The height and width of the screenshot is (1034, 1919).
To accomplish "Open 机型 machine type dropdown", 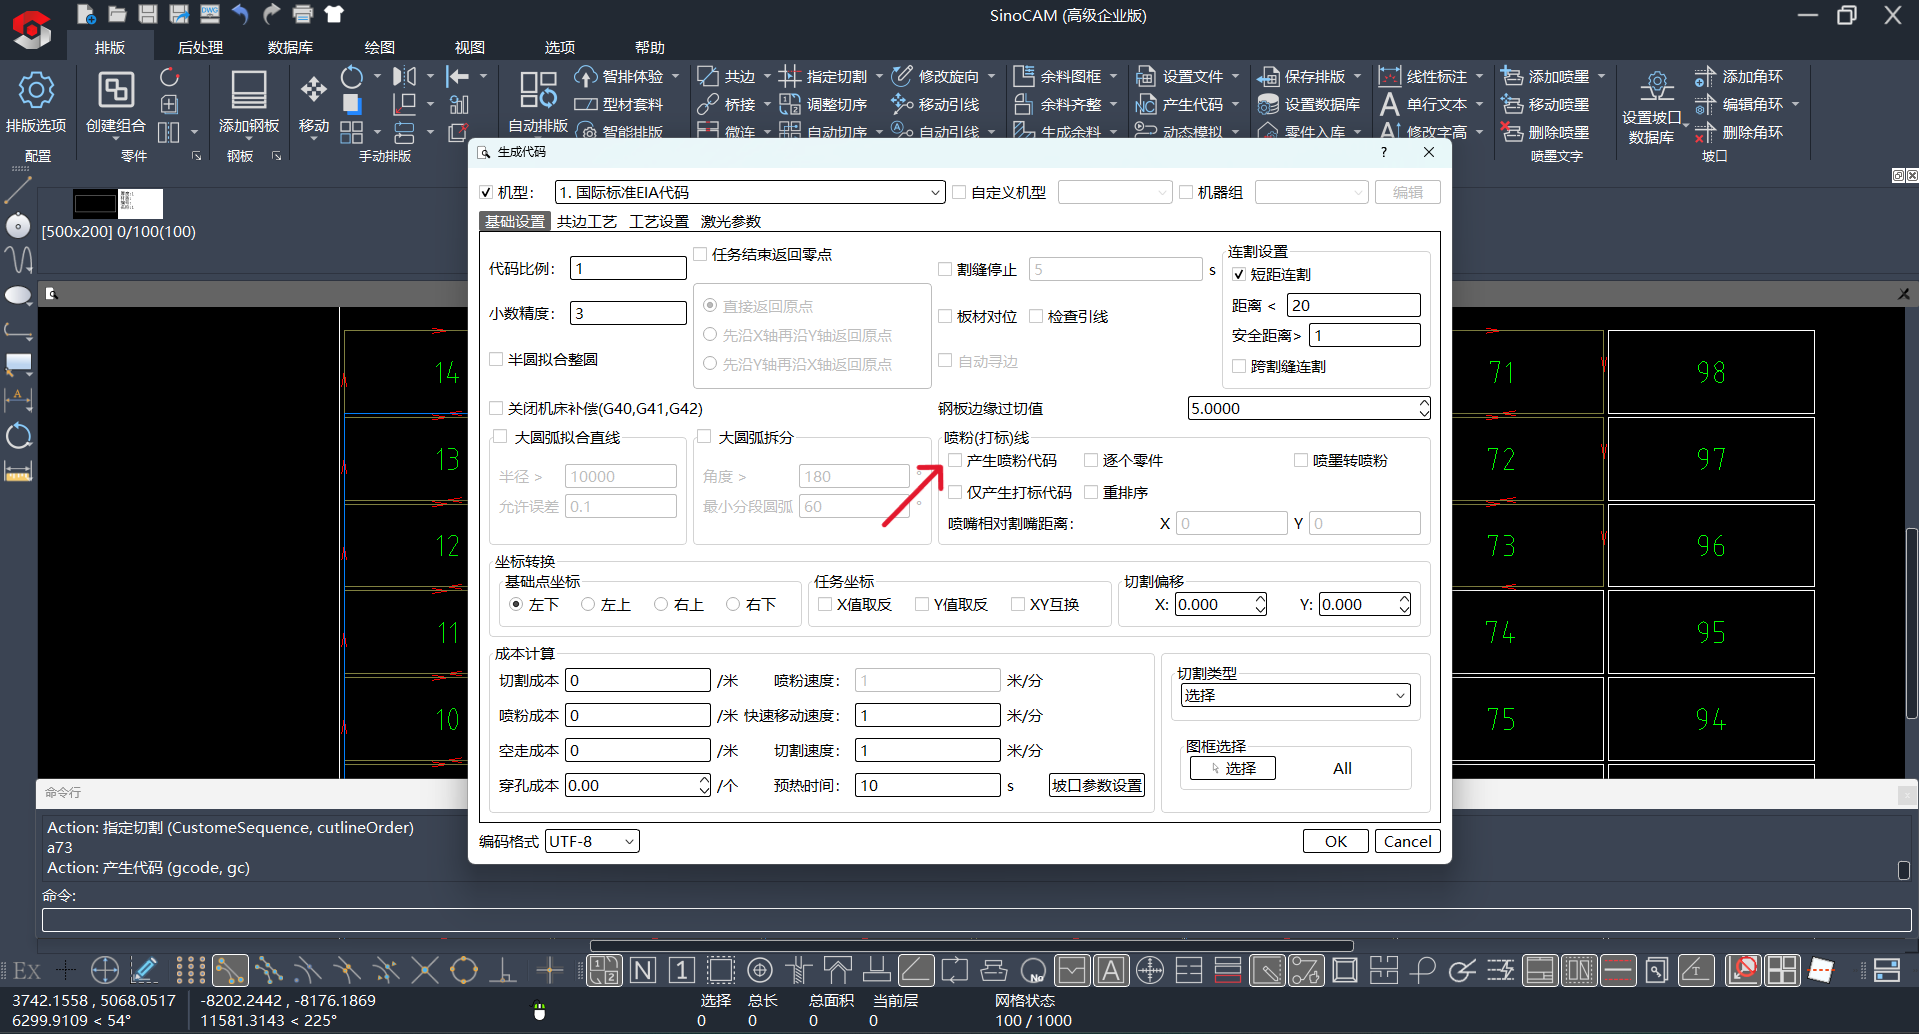I will [x=750, y=192].
